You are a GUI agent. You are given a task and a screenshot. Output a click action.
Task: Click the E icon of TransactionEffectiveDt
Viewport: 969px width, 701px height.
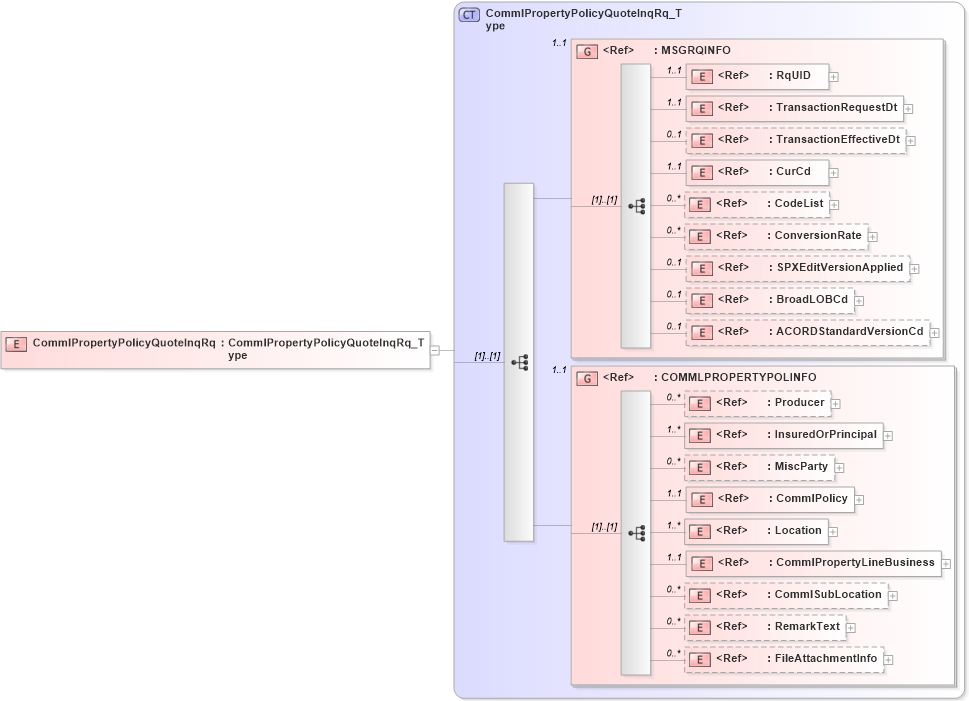701,140
